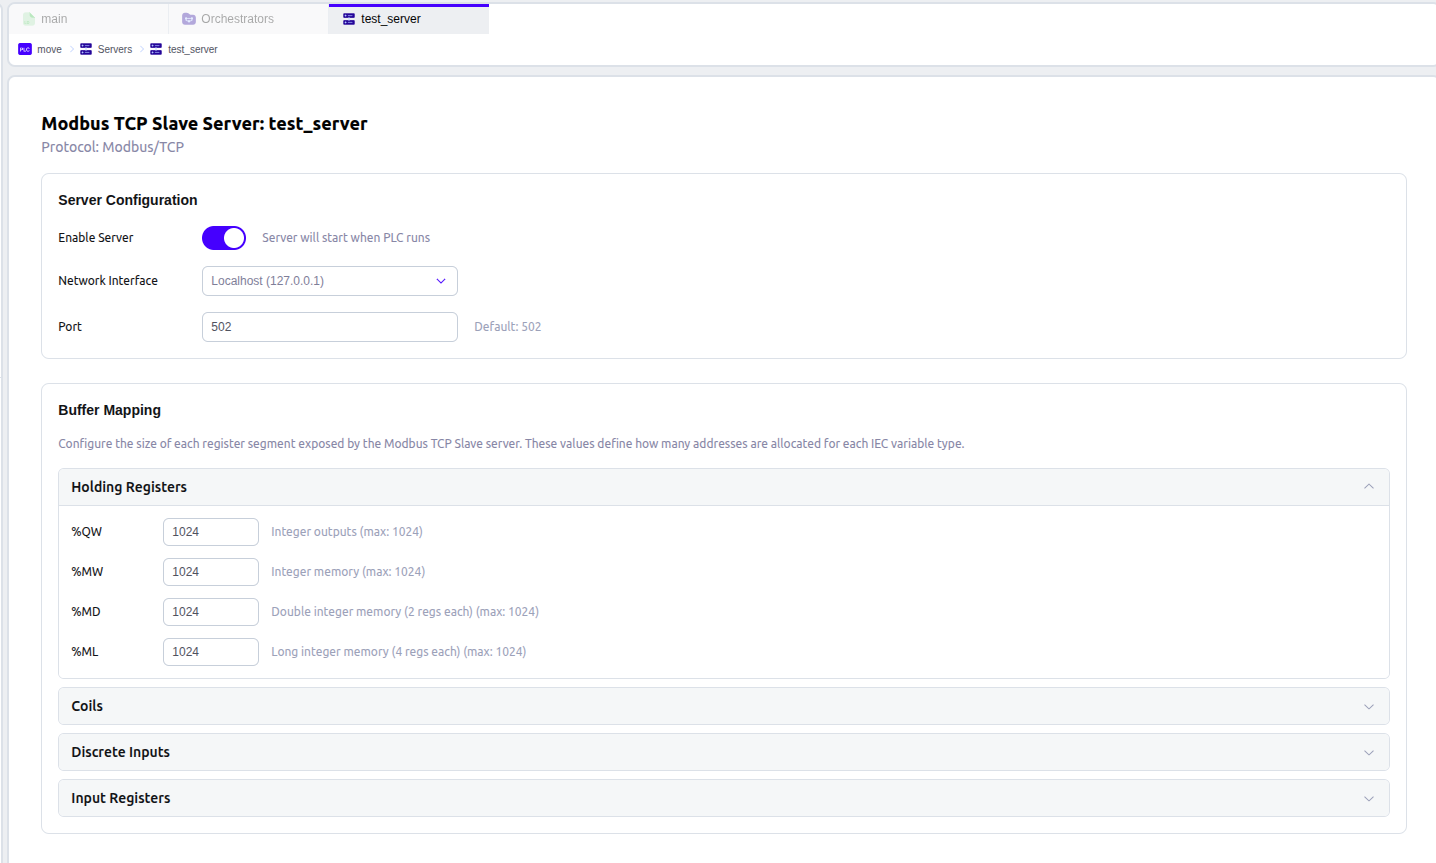
Task: Click the Holding Registers chevron up icon
Action: coord(1369,487)
